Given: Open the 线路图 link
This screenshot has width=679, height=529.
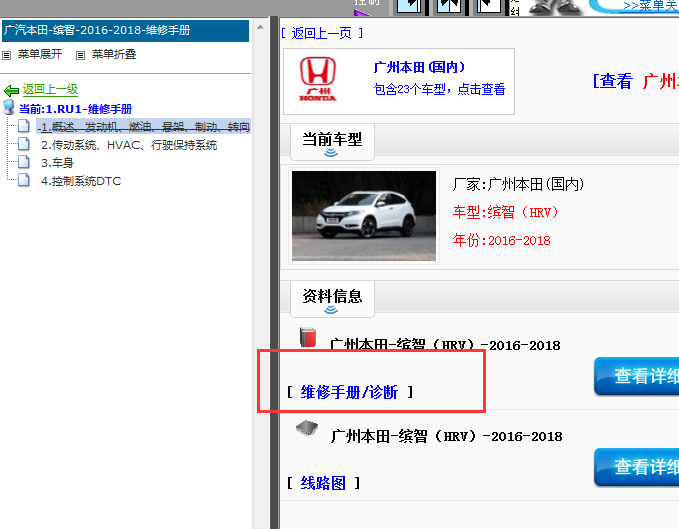Looking at the screenshot, I should tap(323, 483).
